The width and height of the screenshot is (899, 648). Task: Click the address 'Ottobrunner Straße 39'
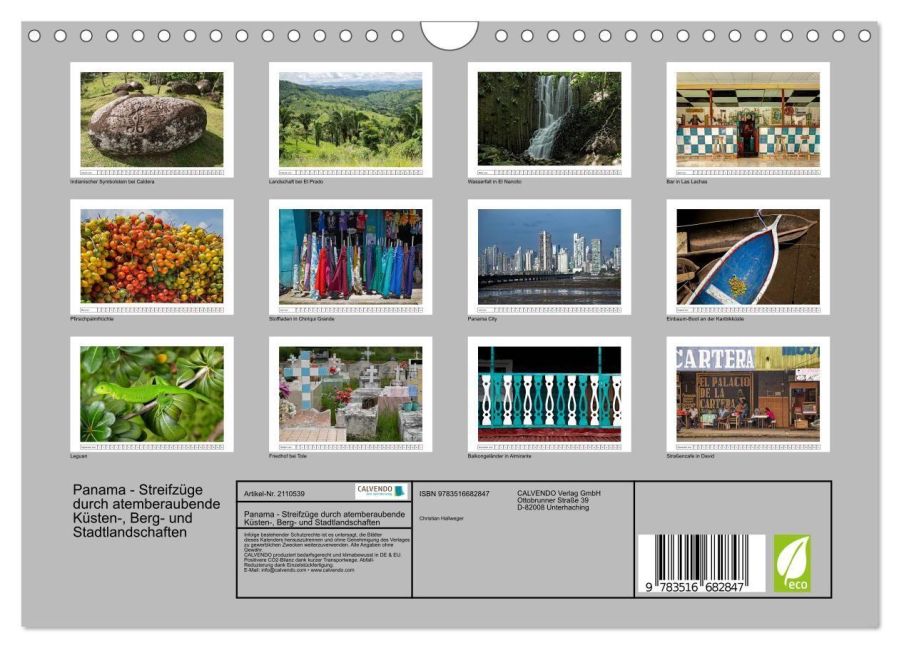[x=553, y=500]
